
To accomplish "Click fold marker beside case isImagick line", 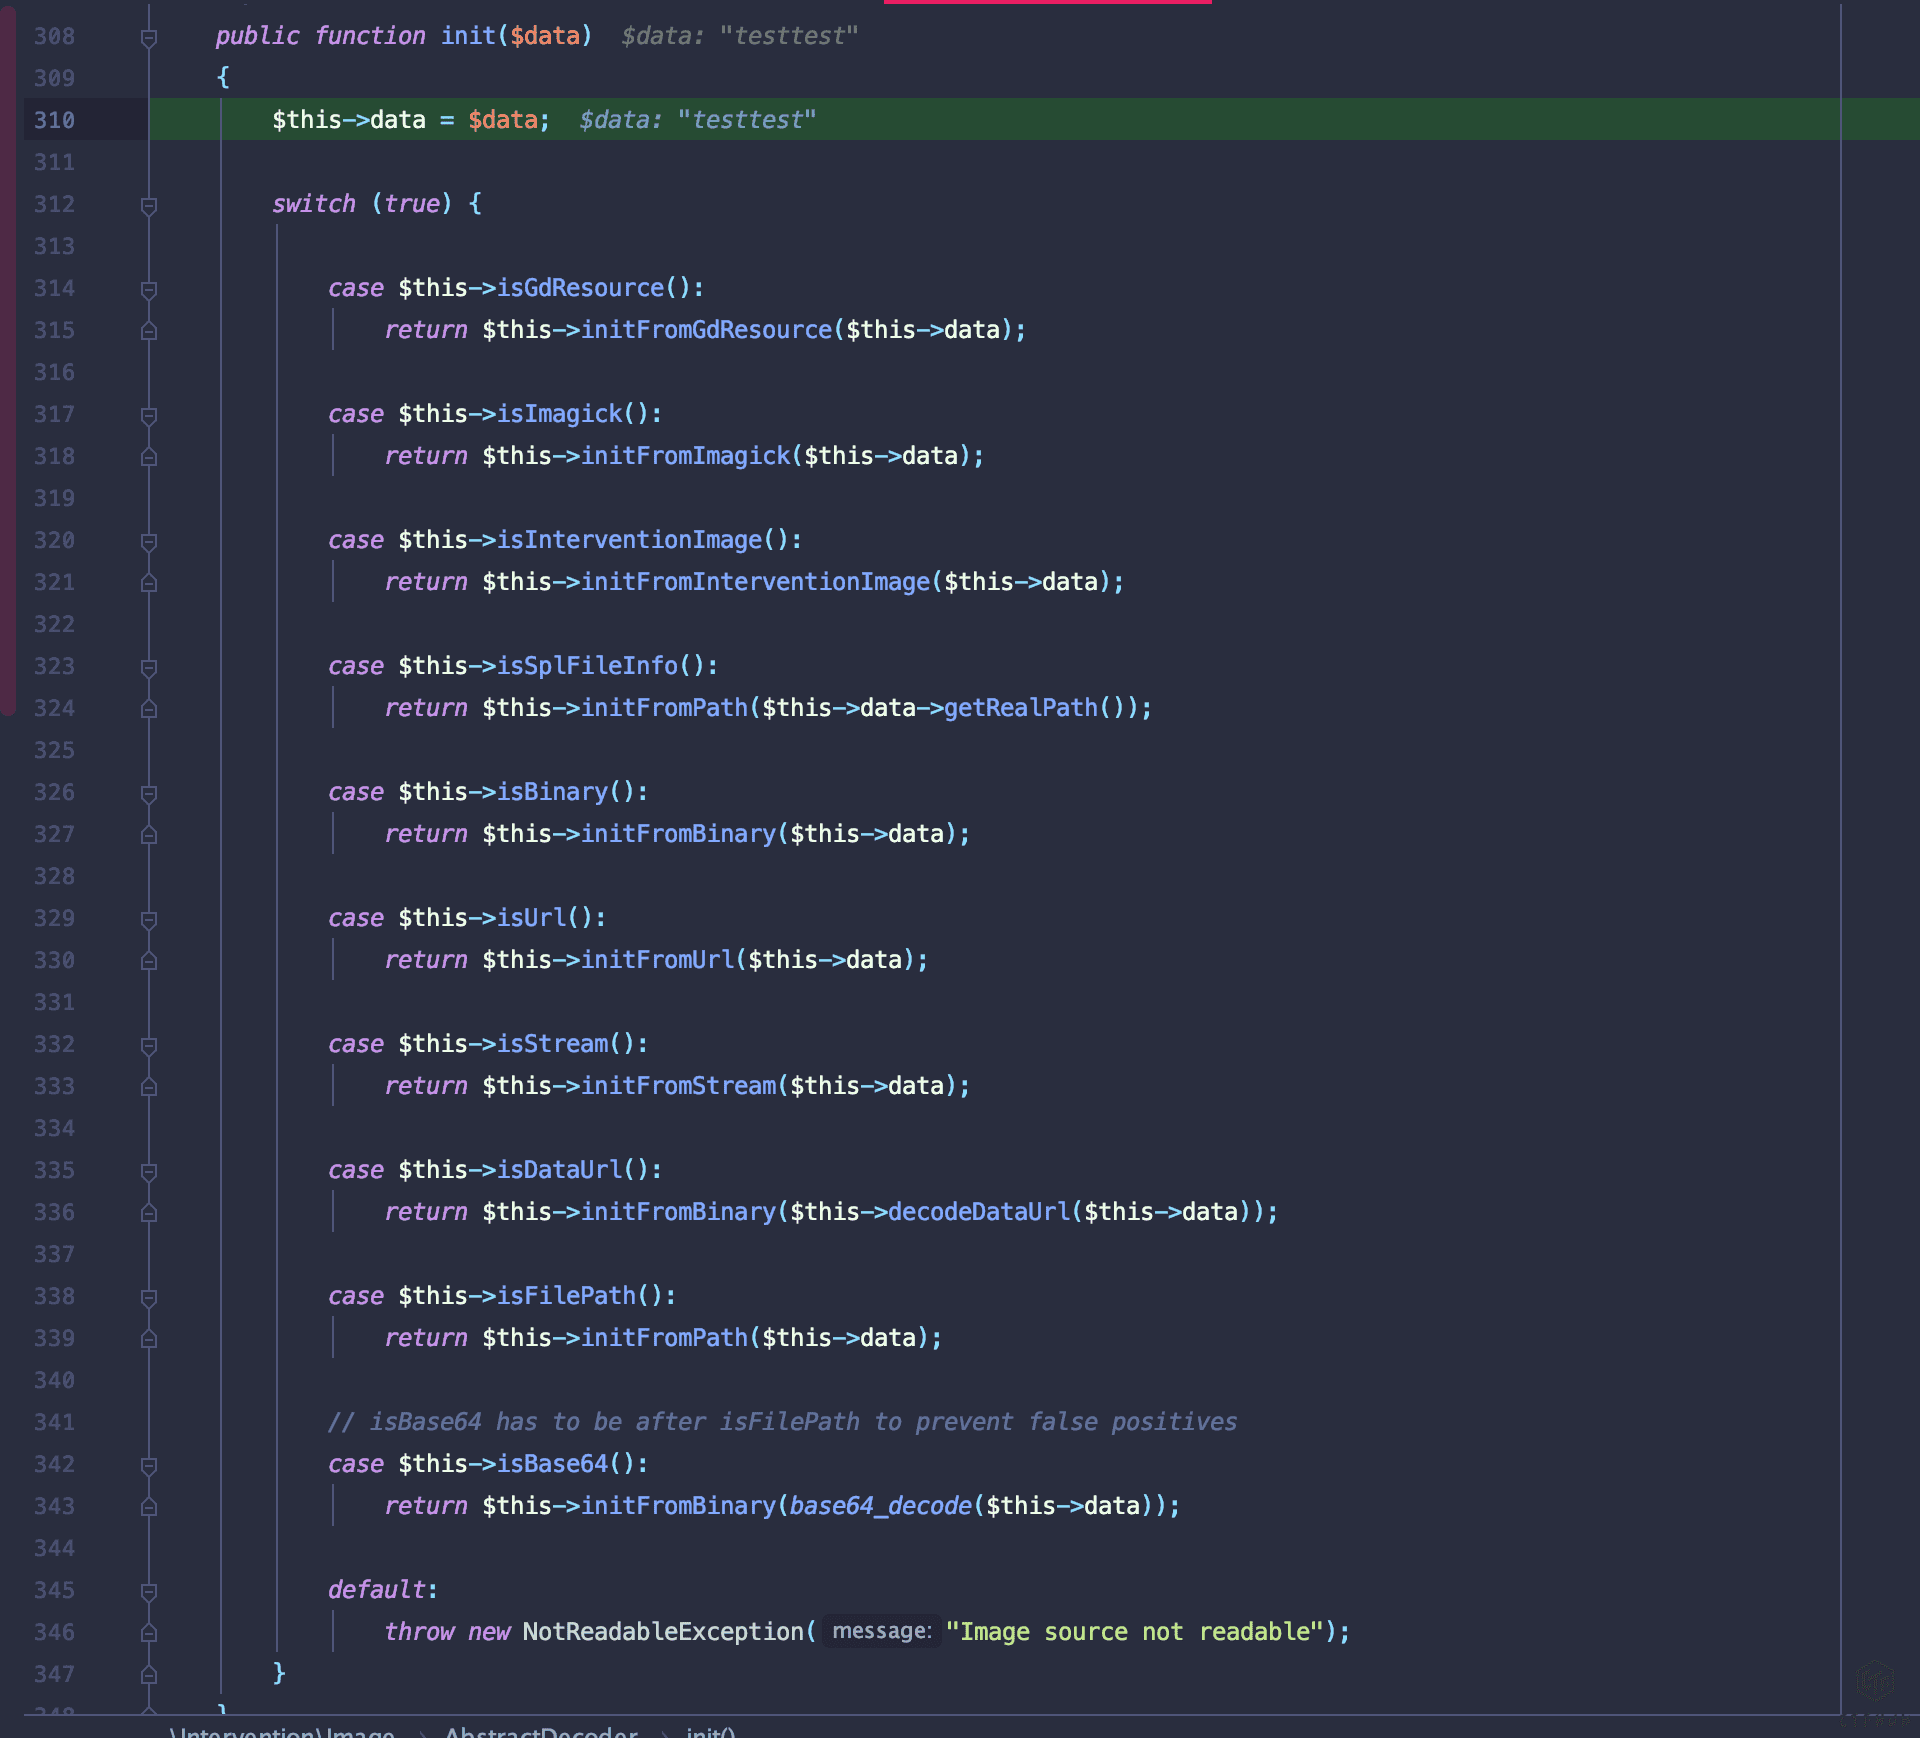I will [149, 416].
